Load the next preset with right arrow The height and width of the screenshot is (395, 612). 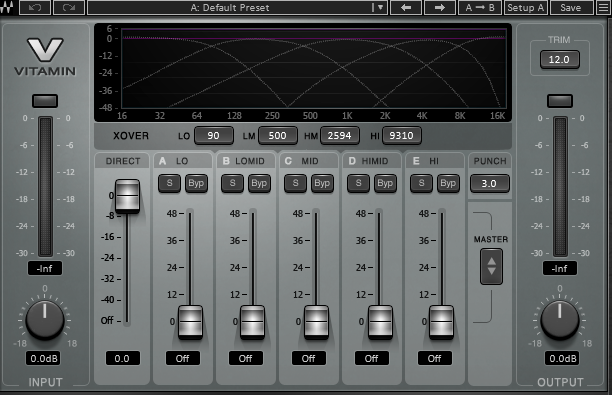440,7
